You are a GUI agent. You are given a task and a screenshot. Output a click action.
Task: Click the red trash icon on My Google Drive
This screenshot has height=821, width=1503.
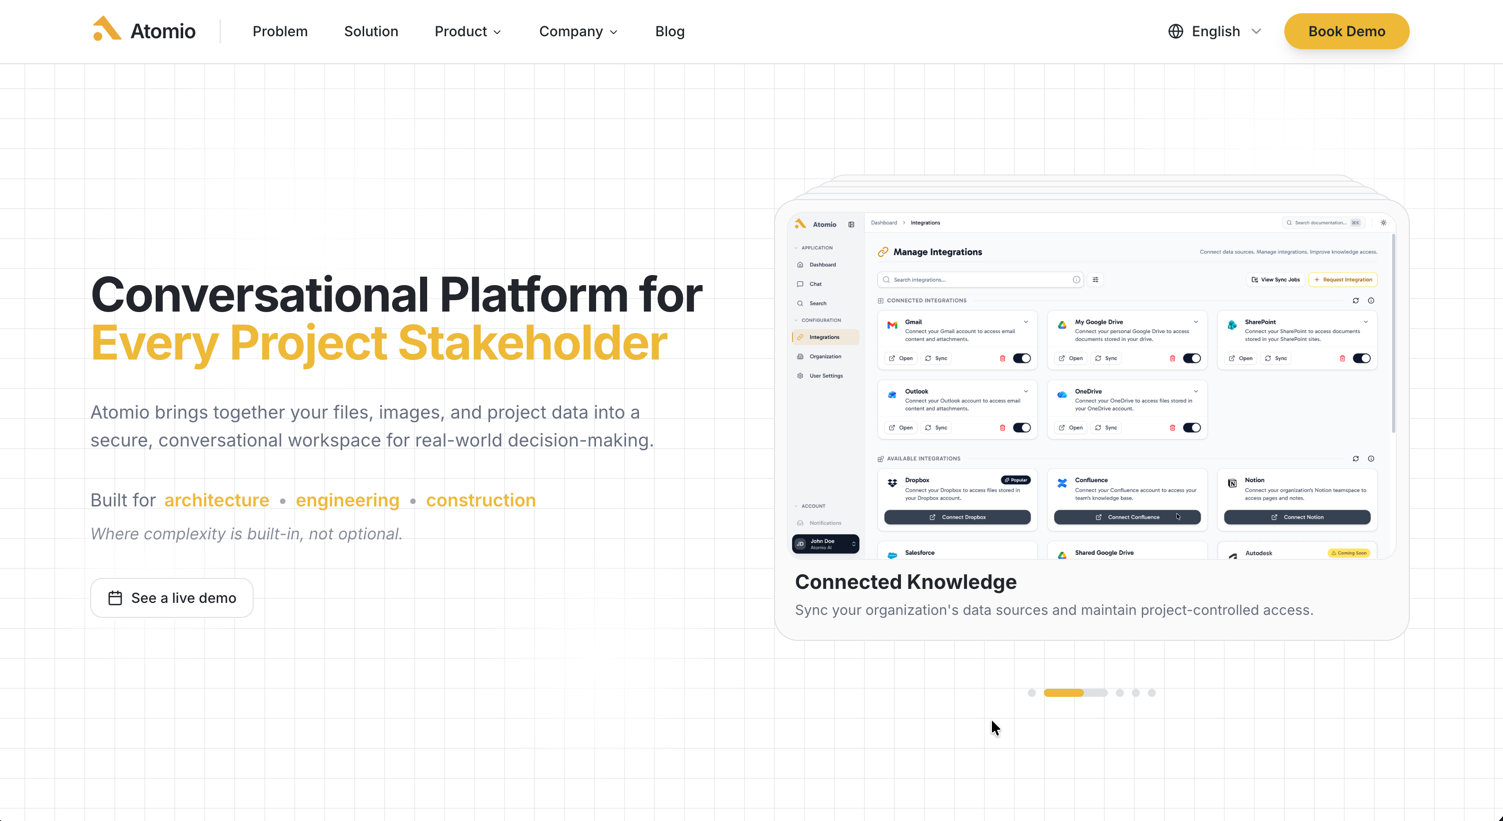pyautogui.click(x=1173, y=358)
